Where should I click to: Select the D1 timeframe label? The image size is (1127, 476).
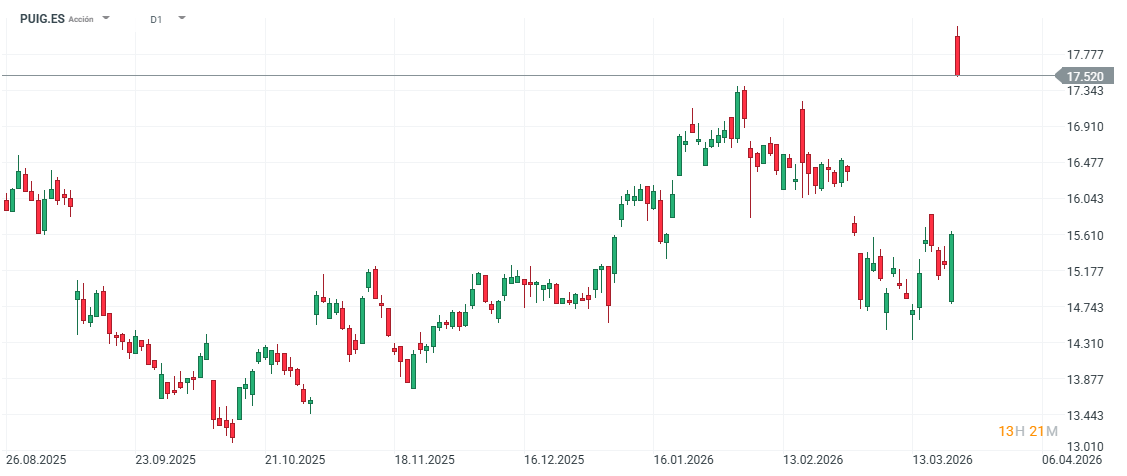pyautogui.click(x=156, y=19)
